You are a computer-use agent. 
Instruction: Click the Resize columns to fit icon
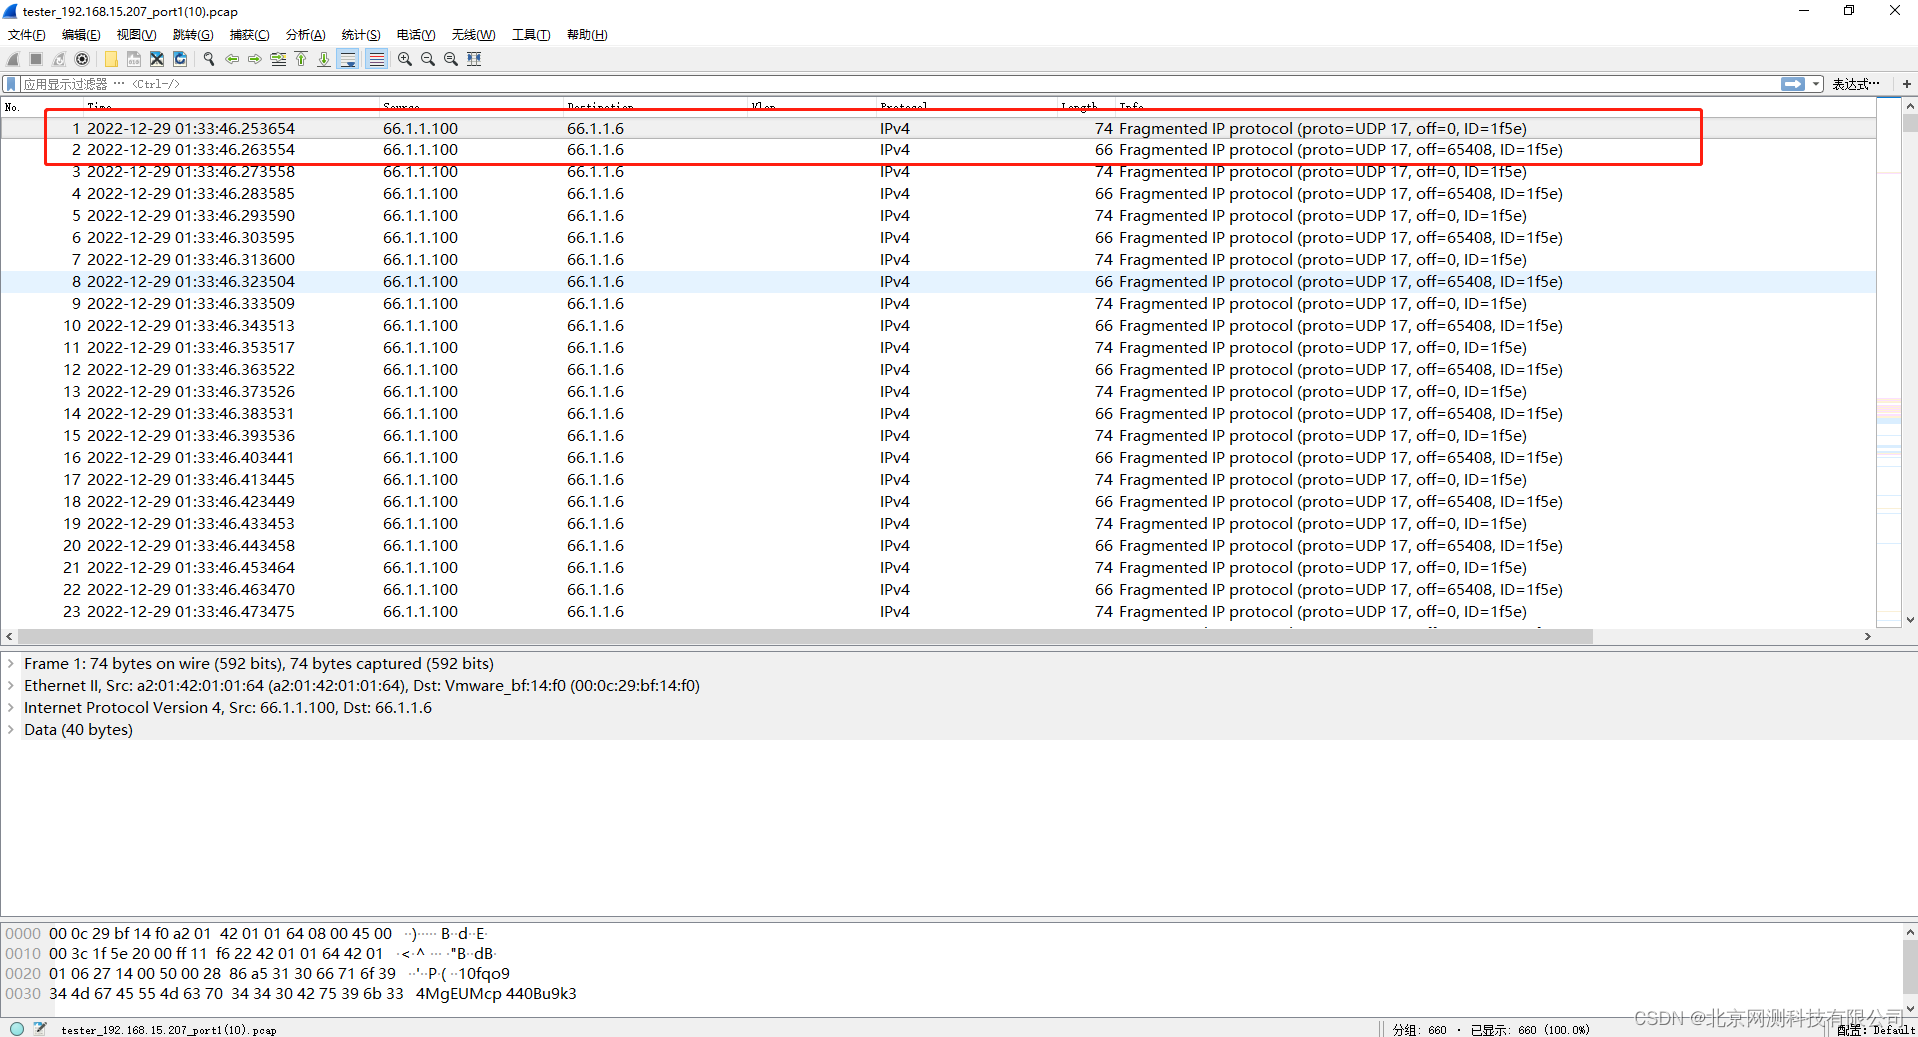tap(474, 59)
